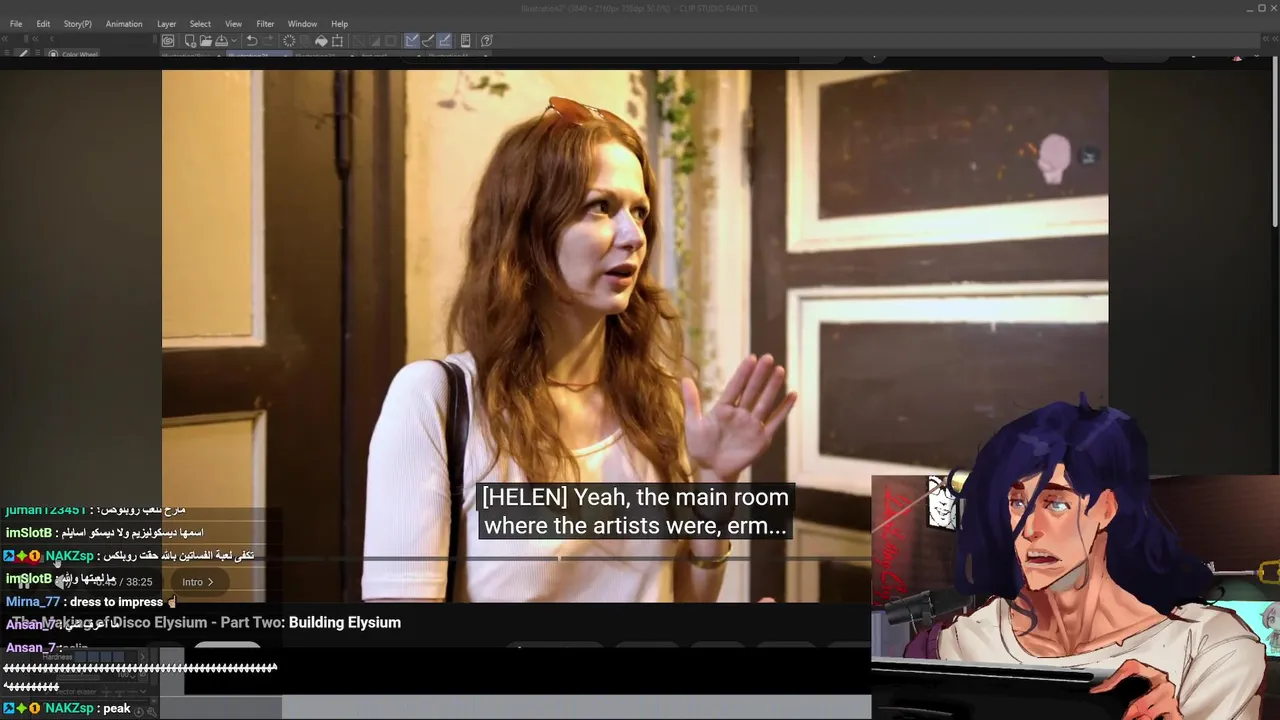The height and width of the screenshot is (720, 1280).
Task: Click the video title Building Elysium
Action: pyautogui.click(x=345, y=622)
